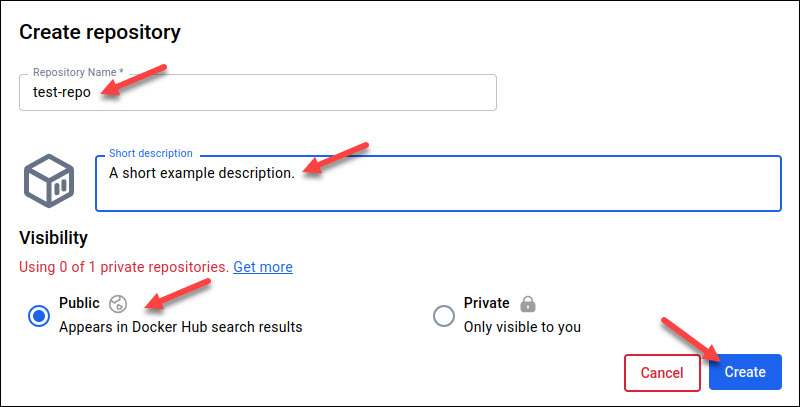Click the padlock icon beside Private
Screen dimensions: 800x407
click(x=528, y=303)
